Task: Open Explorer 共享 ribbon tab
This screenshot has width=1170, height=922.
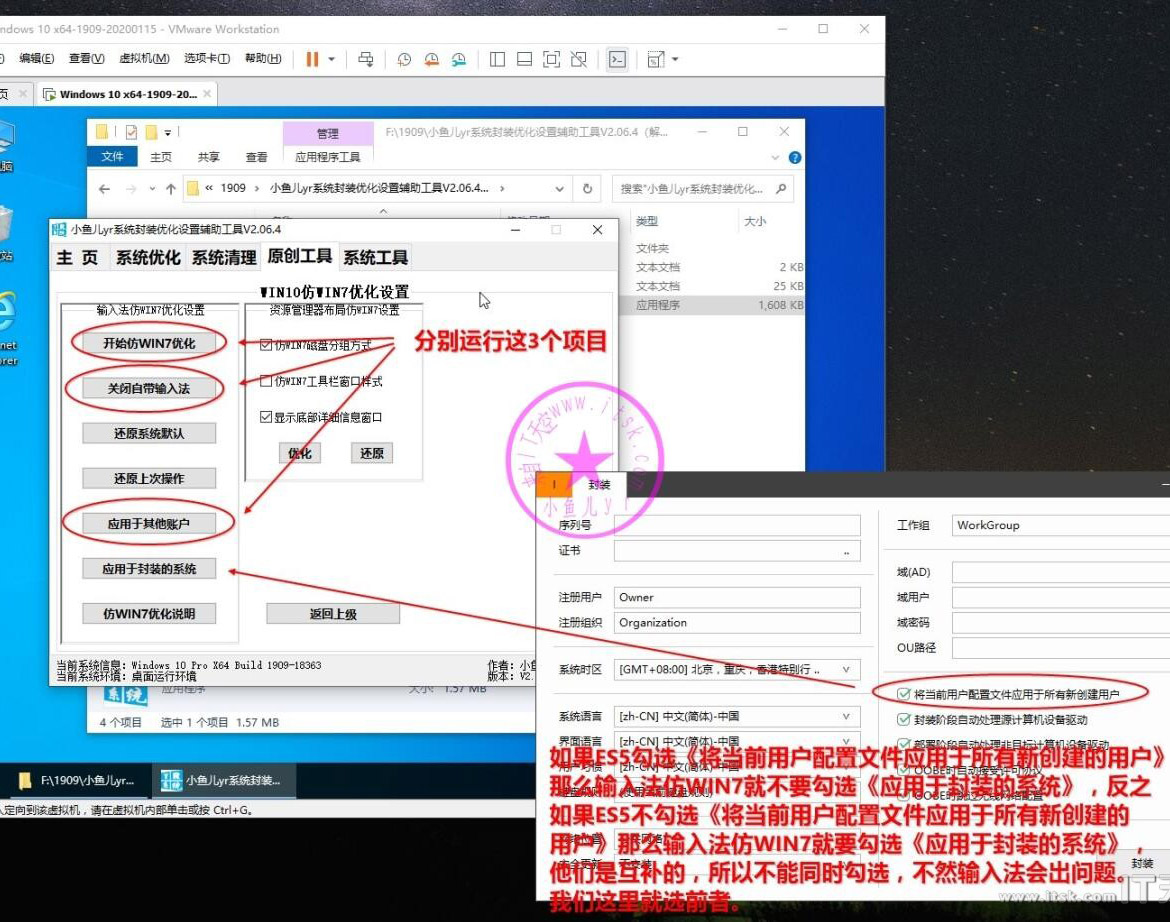Action: pyautogui.click(x=208, y=157)
